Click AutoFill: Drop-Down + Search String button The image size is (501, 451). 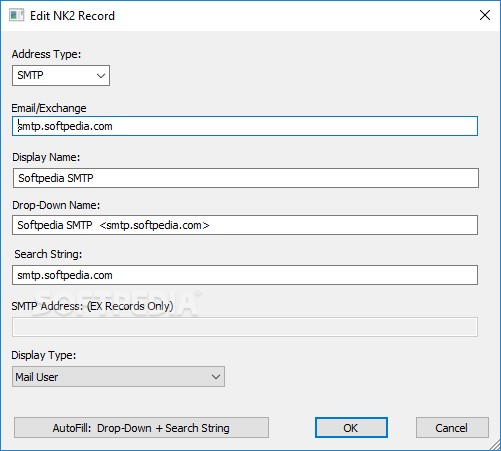tap(141, 428)
